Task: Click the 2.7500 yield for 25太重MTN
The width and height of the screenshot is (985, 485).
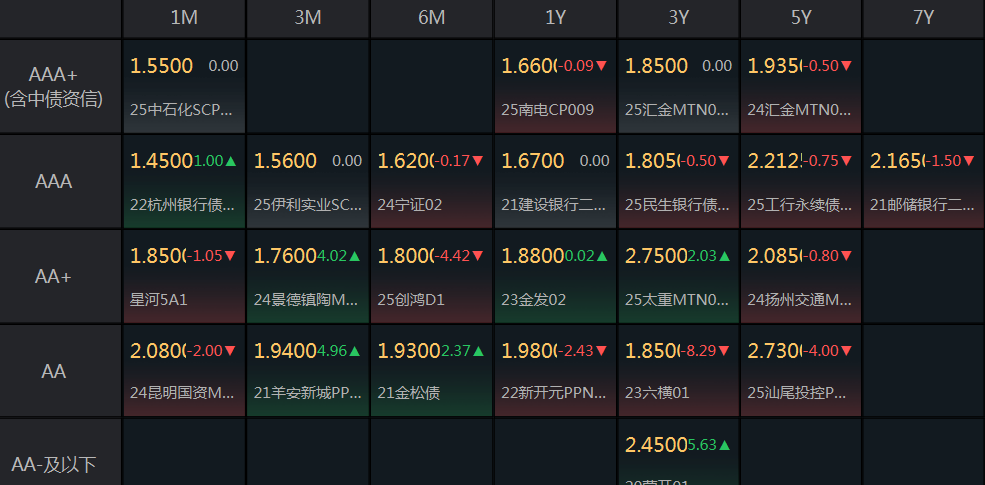Action: [656, 256]
